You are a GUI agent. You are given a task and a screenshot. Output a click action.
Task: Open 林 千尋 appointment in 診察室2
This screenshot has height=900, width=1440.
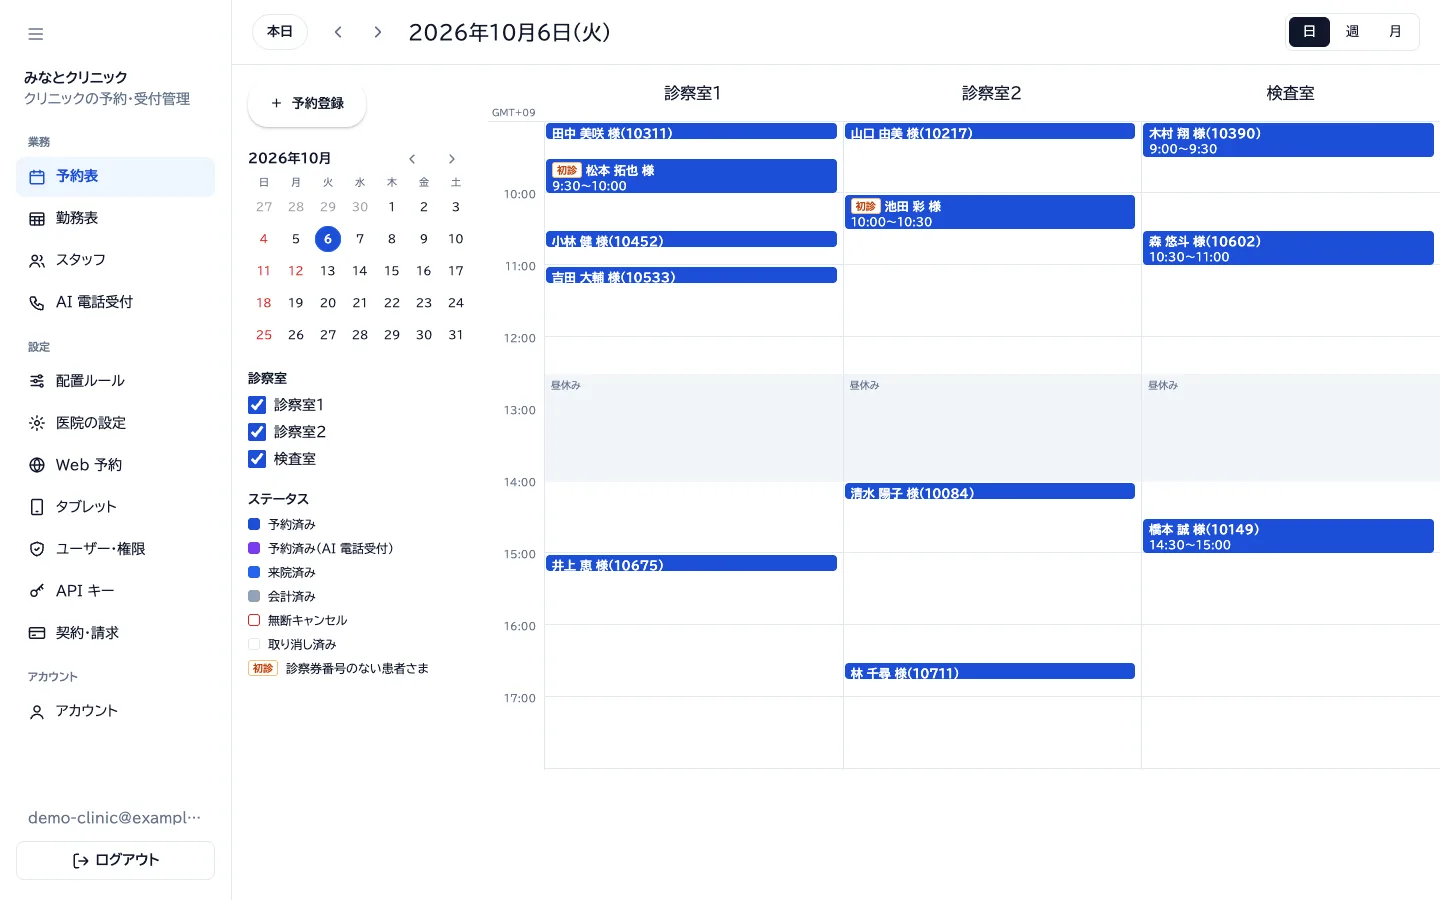click(x=990, y=671)
